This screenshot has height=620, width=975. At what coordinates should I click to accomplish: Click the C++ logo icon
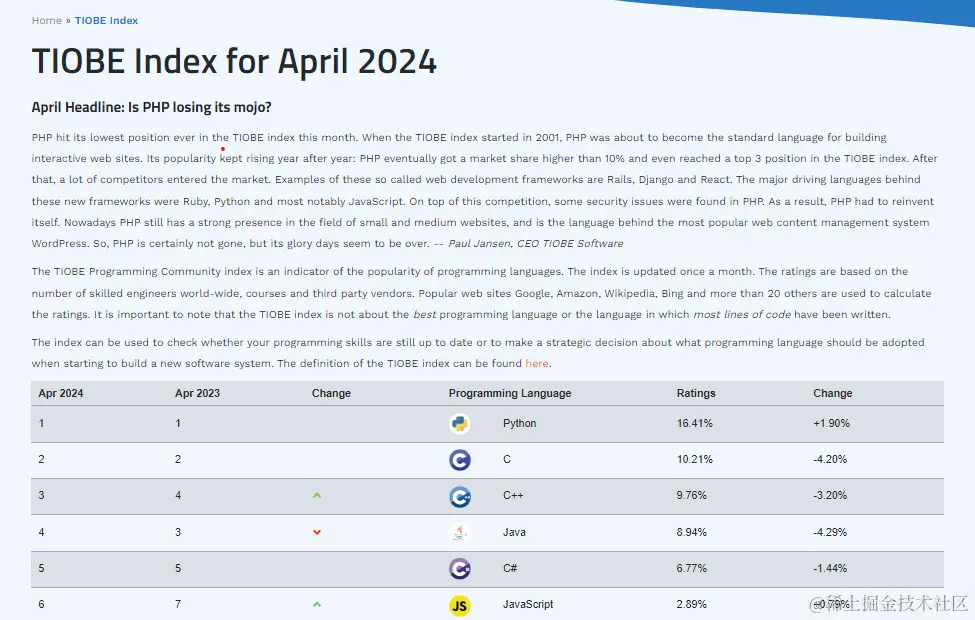460,497
